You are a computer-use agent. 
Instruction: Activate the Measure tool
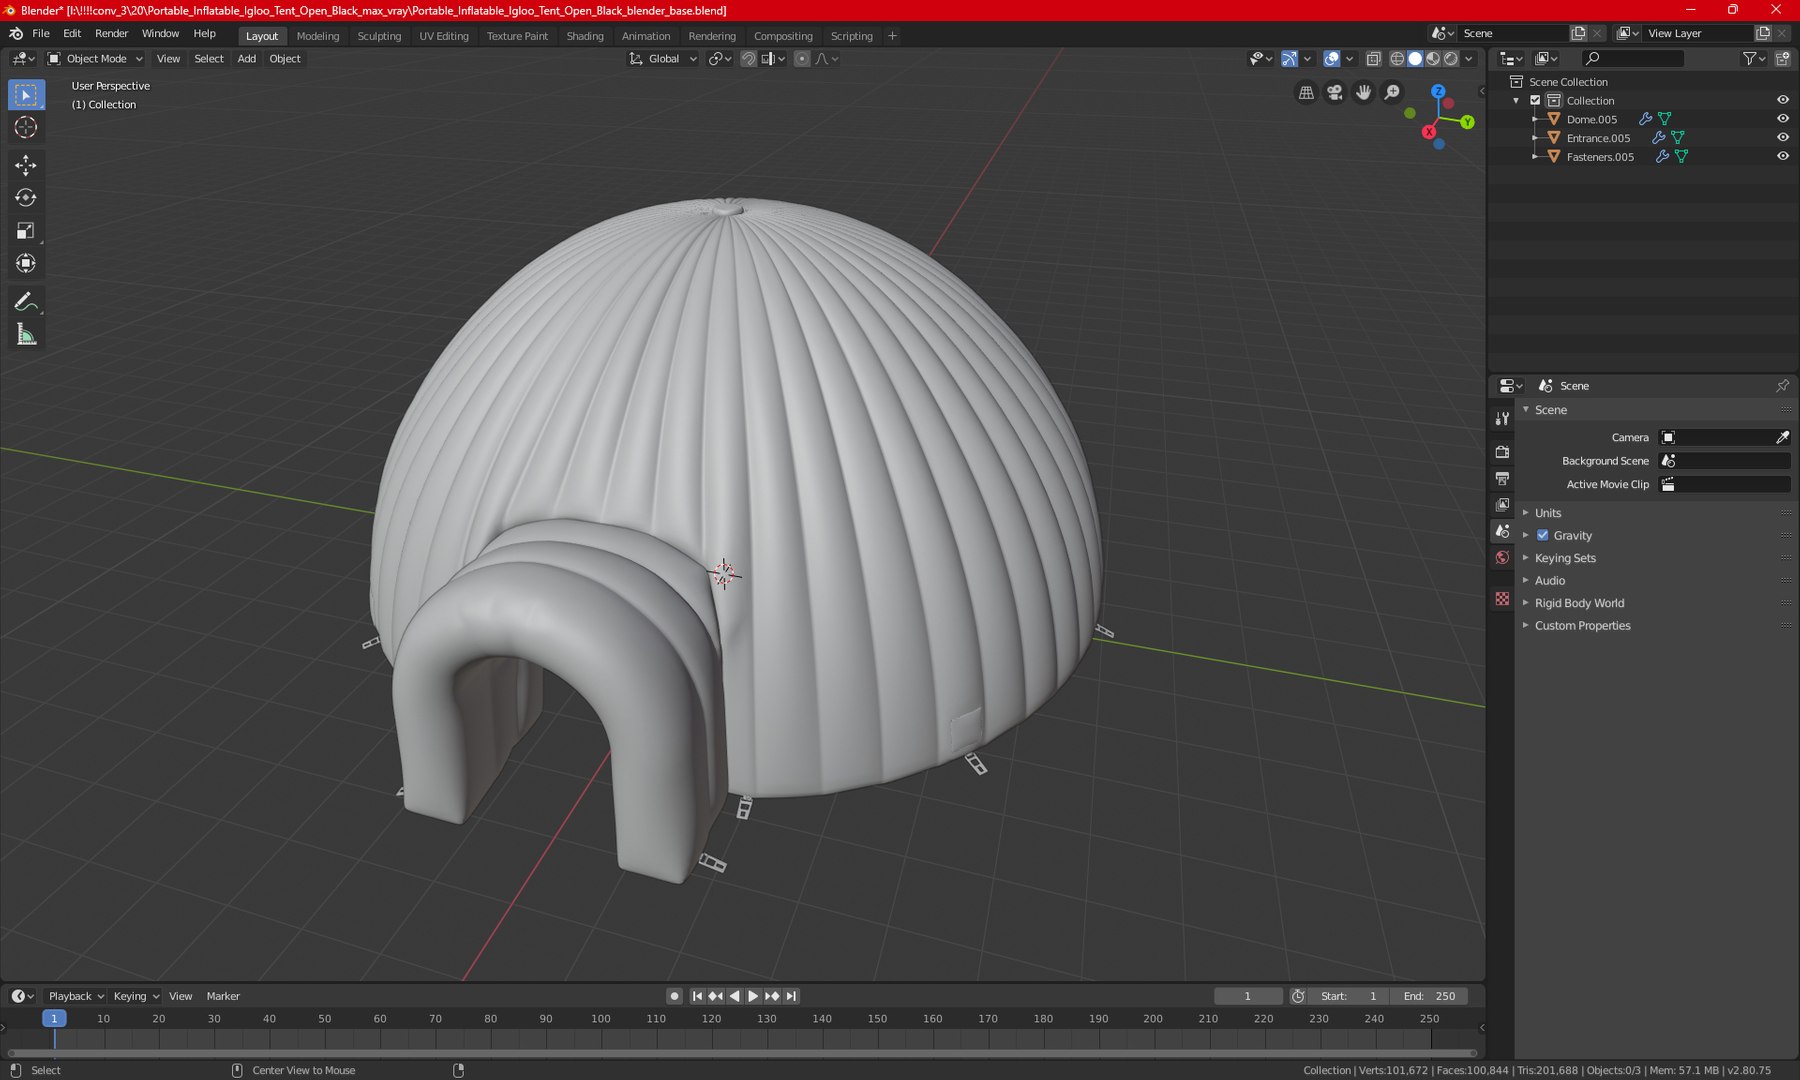tap(26, 335)
